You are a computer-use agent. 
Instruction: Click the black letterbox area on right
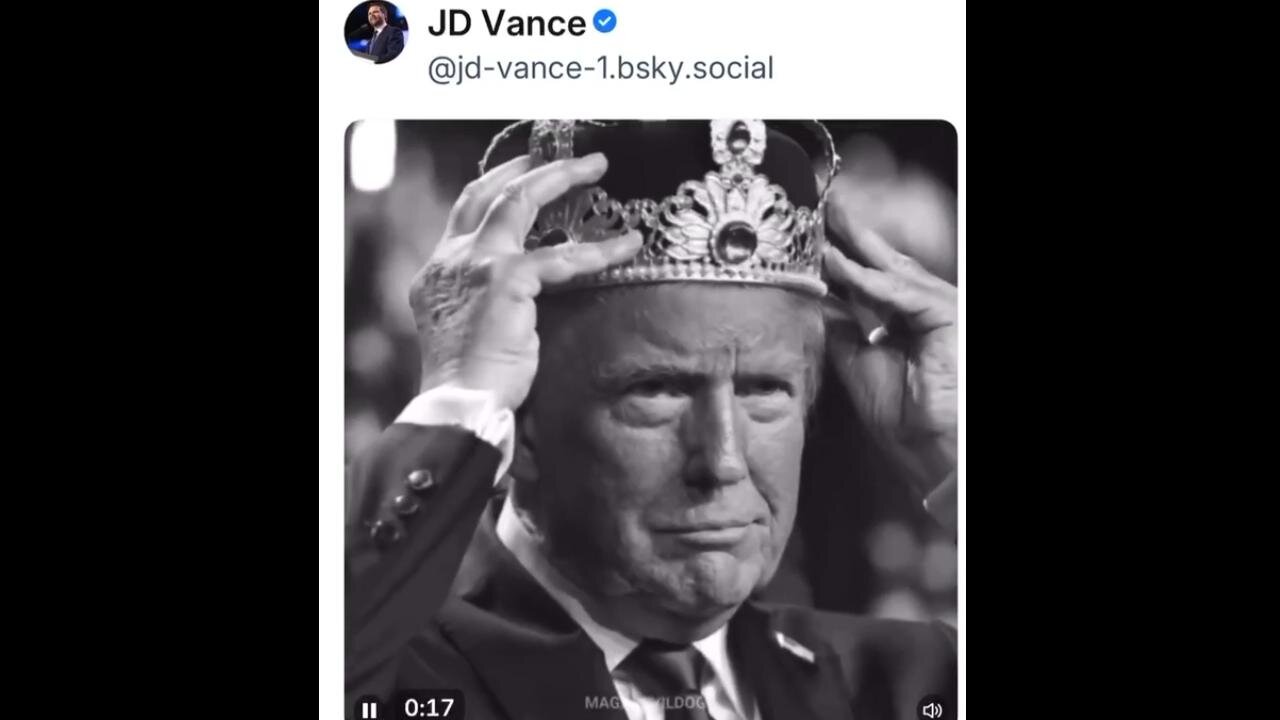[1120, 360]
